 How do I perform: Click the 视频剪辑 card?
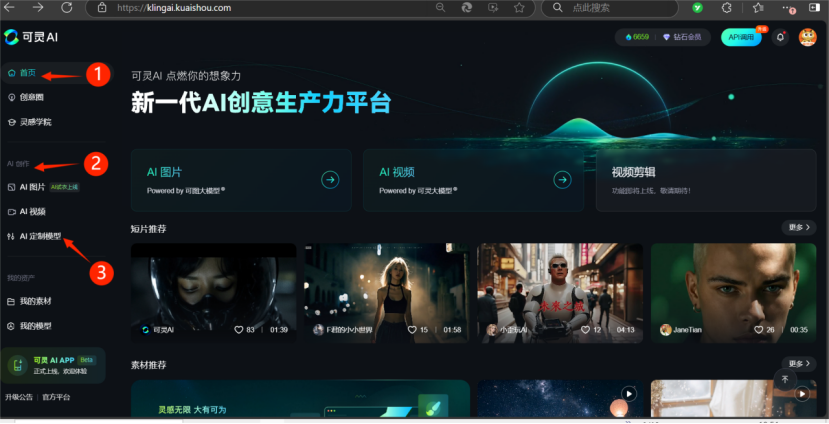(706, 180)
